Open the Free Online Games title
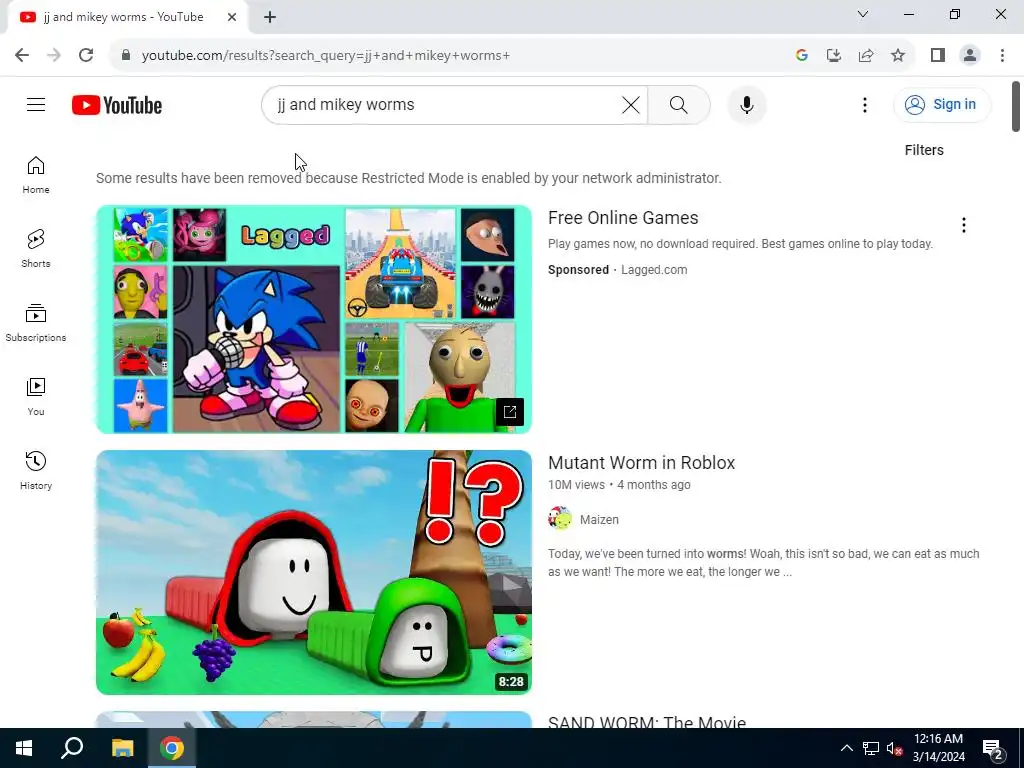1024x768 pixels. [x=623, y=217]
